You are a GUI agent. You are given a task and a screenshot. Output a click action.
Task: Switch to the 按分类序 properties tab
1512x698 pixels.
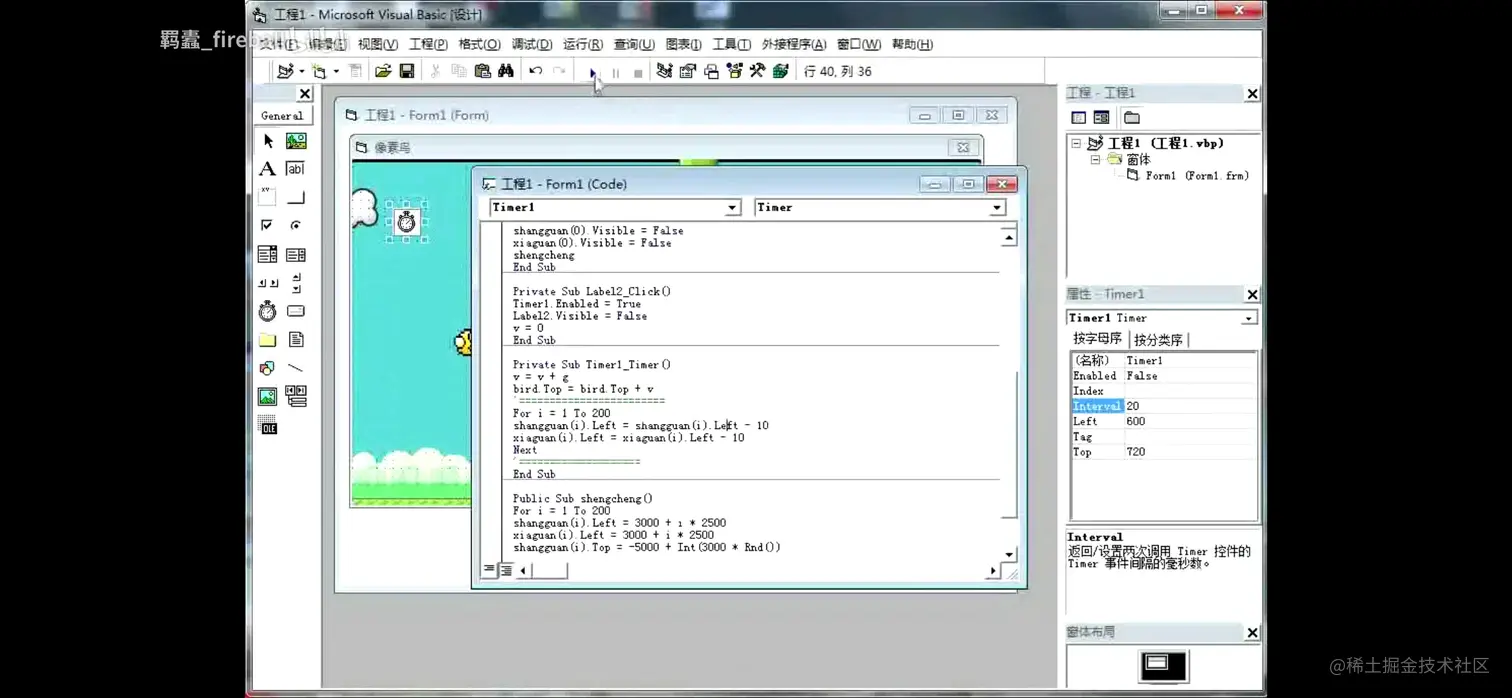pyautogui.click(x=1158, y=340)
